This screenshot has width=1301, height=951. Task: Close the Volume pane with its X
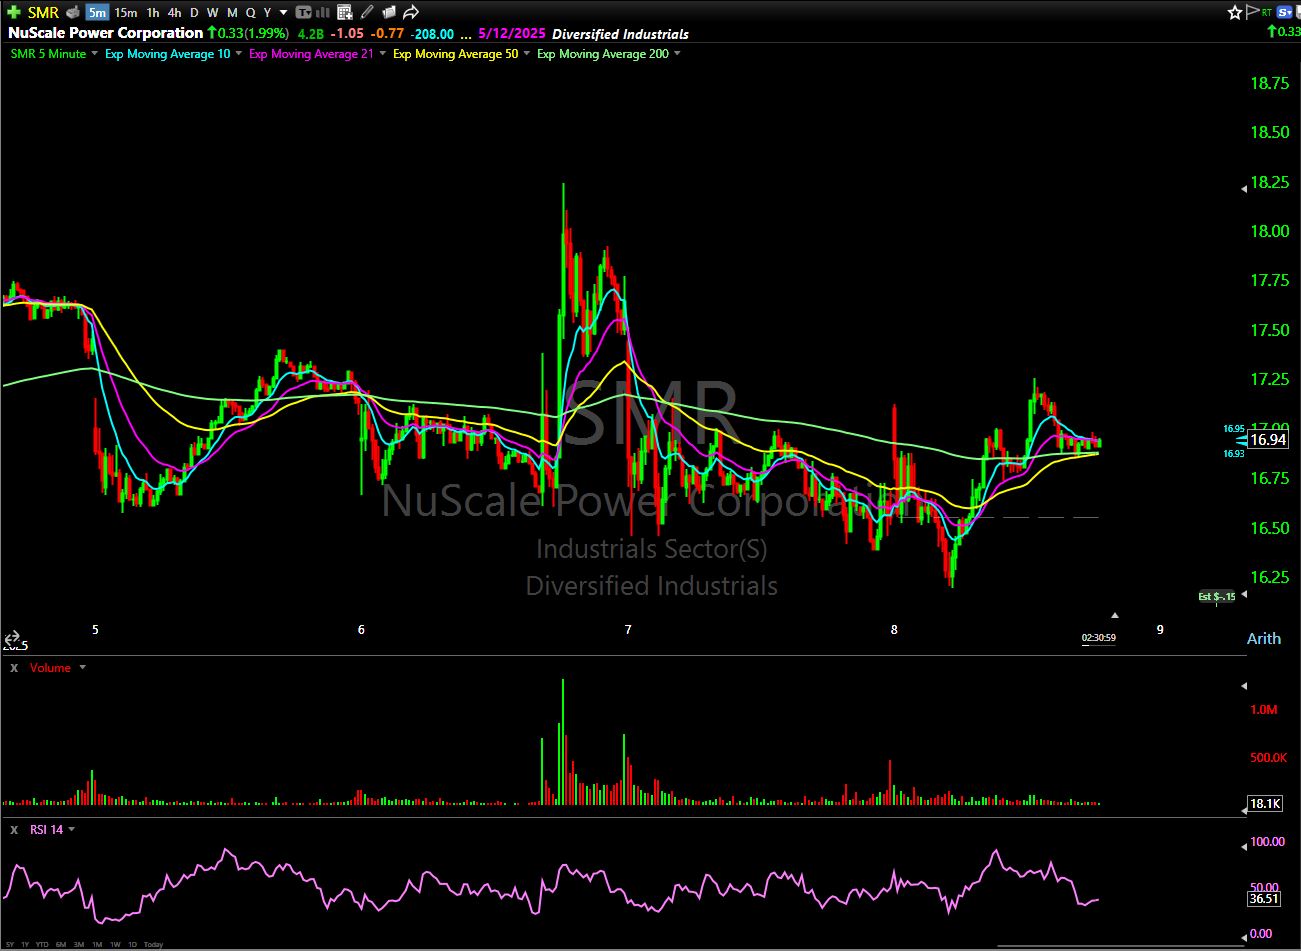coord(15,668)
